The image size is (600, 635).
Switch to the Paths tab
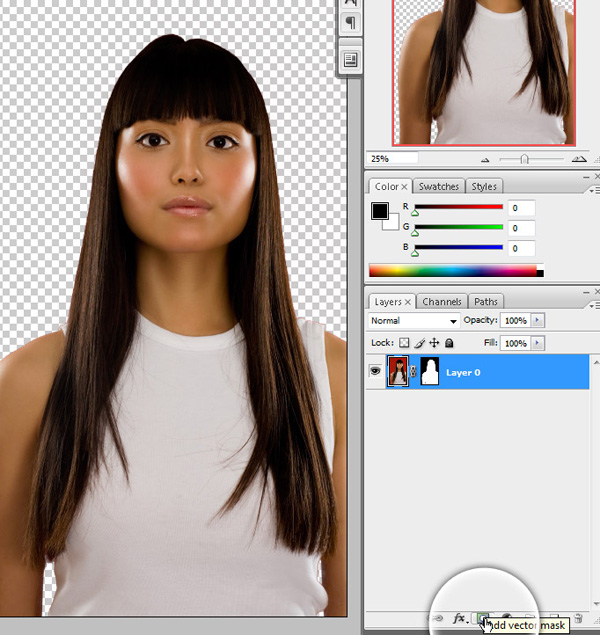(x=485, y=302)
